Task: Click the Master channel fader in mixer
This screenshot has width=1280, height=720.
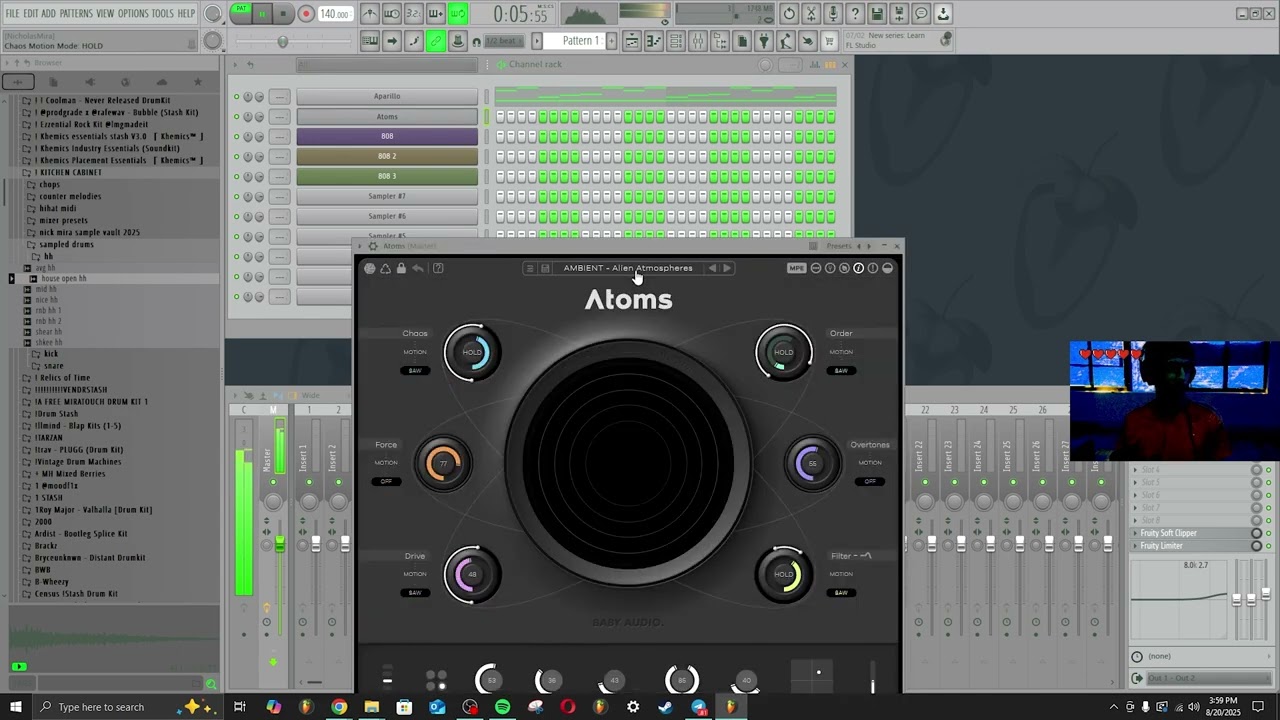Action: tap(280, 543)
